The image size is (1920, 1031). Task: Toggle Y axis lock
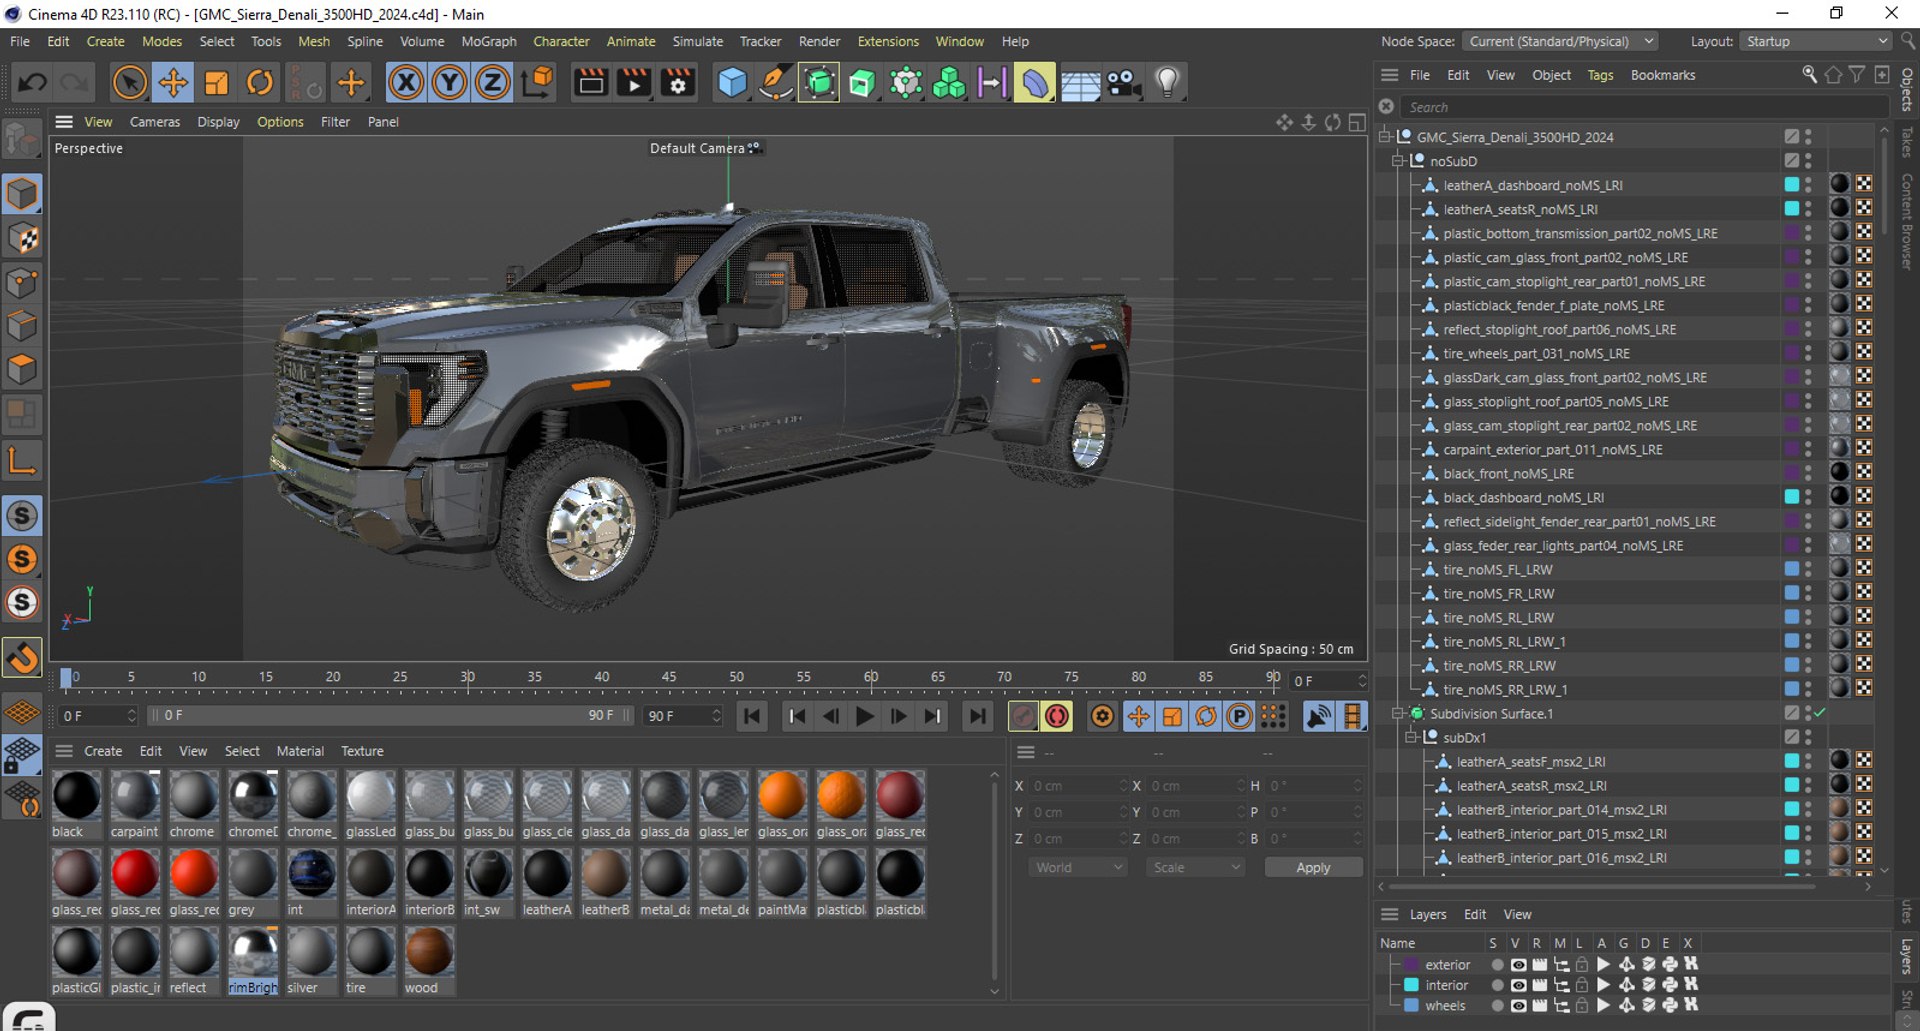click(x=449, y=82)
